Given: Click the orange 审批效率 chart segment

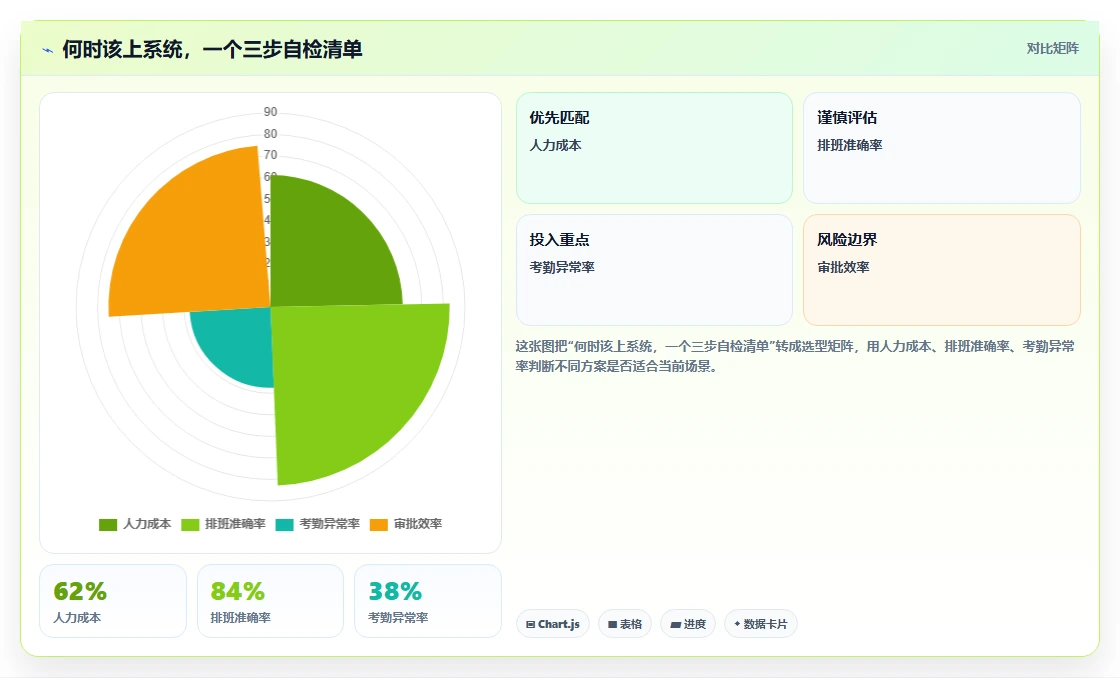Looking at the screenshot, I should pyautogui.click(x=193, y=236).
